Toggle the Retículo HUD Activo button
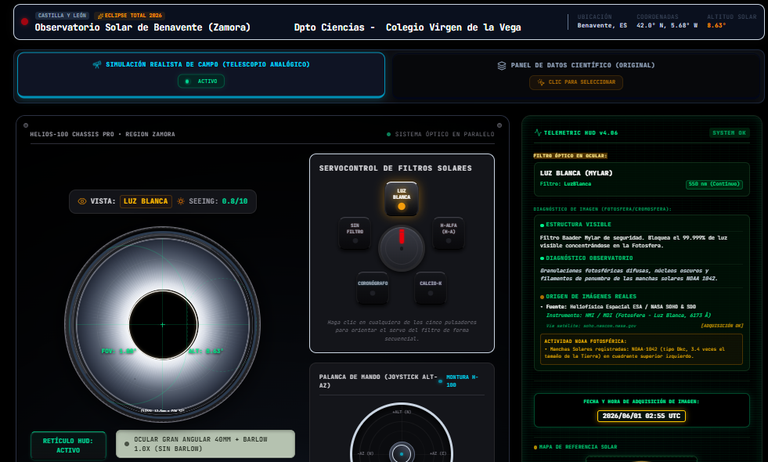This screenshot has width=768, height=462. 68,445
